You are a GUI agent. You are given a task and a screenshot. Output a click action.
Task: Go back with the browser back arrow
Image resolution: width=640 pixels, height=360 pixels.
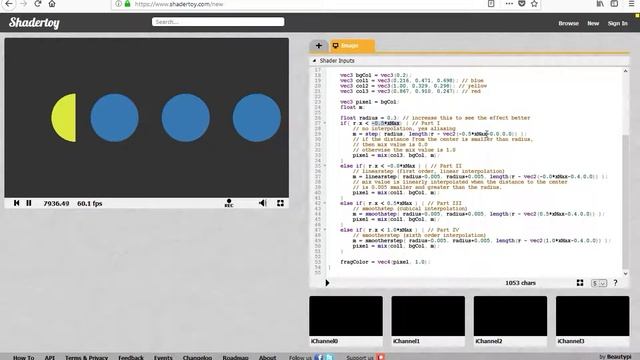coord(9,4)
